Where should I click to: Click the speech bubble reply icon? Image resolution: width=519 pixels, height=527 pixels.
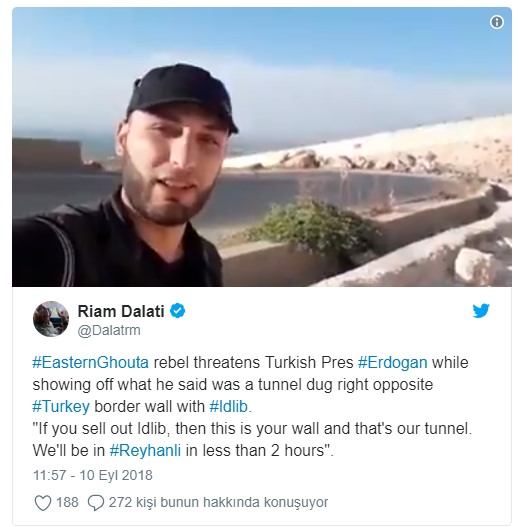pos(95,503)
